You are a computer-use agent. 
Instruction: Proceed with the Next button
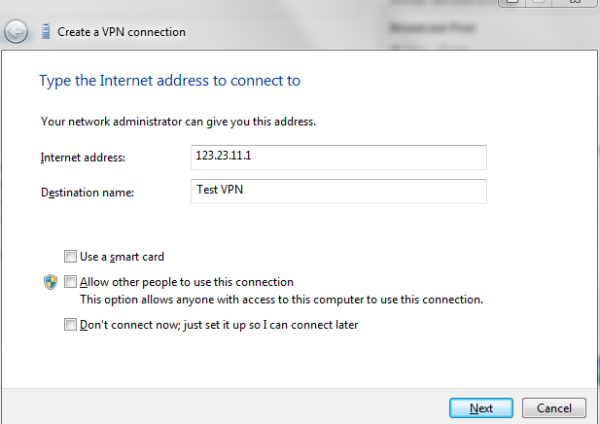(481, 408)
